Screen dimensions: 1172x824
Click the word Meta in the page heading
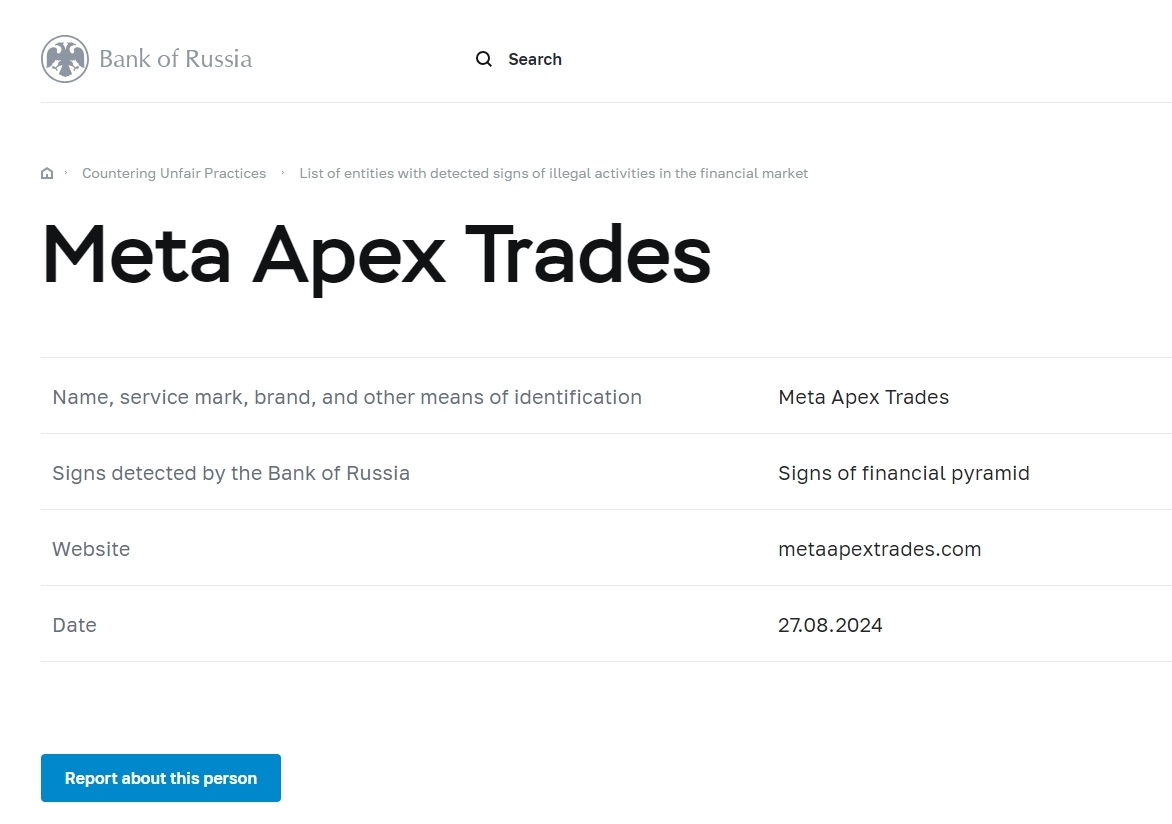[x=136, y=254]
